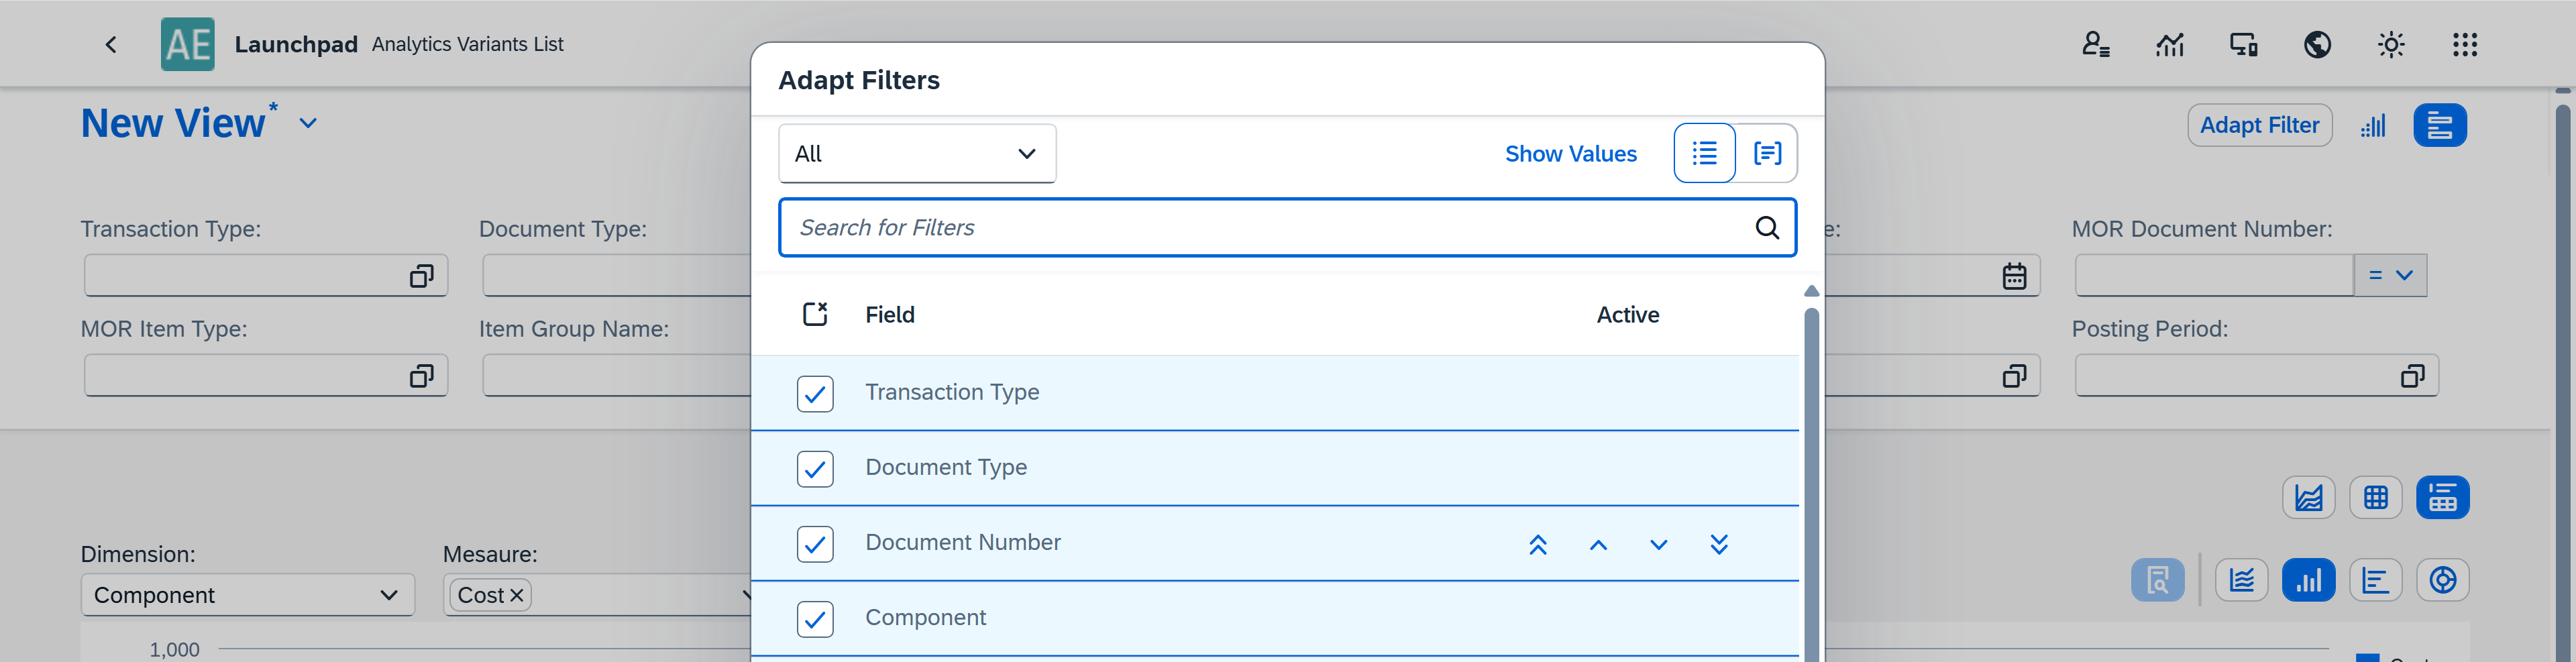Move Document Number up one position

pos(1598,544)
